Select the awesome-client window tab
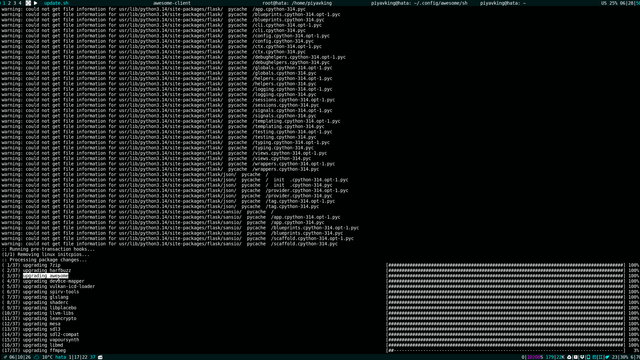 (172, 3)
